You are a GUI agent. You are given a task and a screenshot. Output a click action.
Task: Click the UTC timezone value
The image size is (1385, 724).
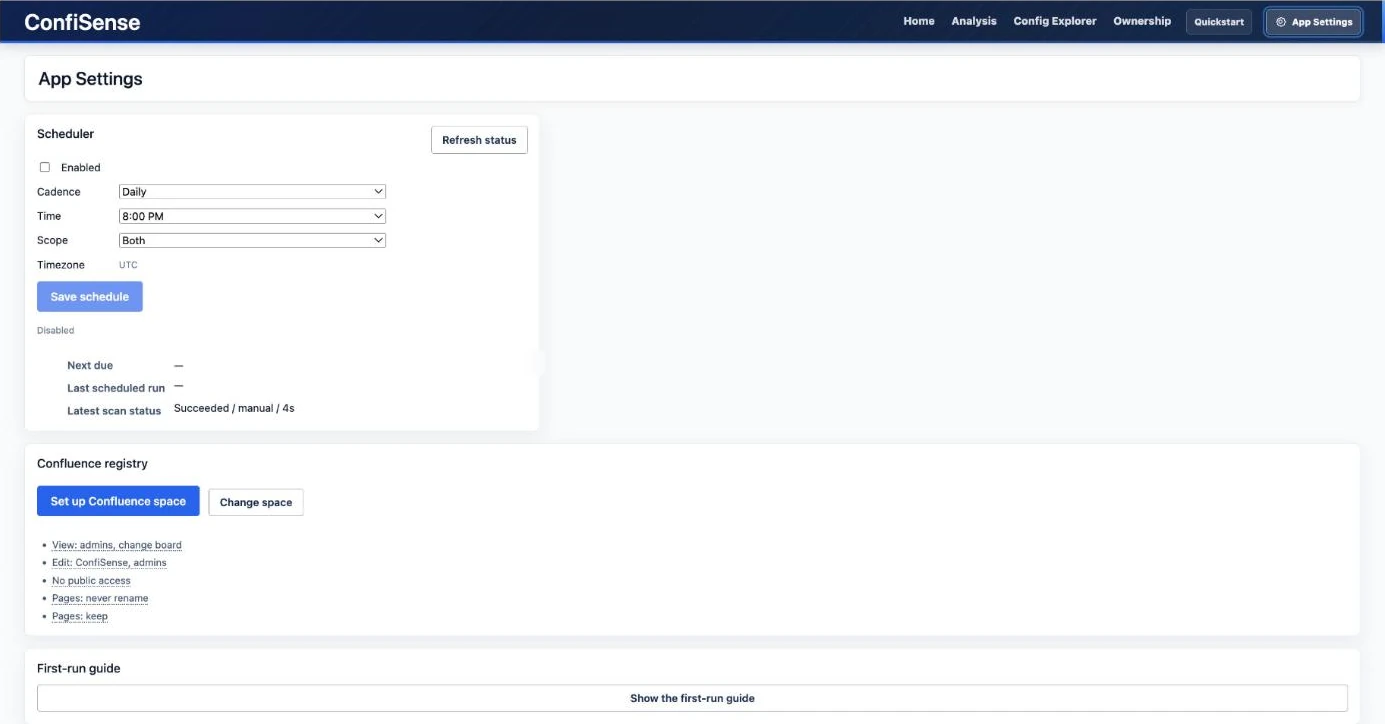pyautogui.click(x=128, y=265)
